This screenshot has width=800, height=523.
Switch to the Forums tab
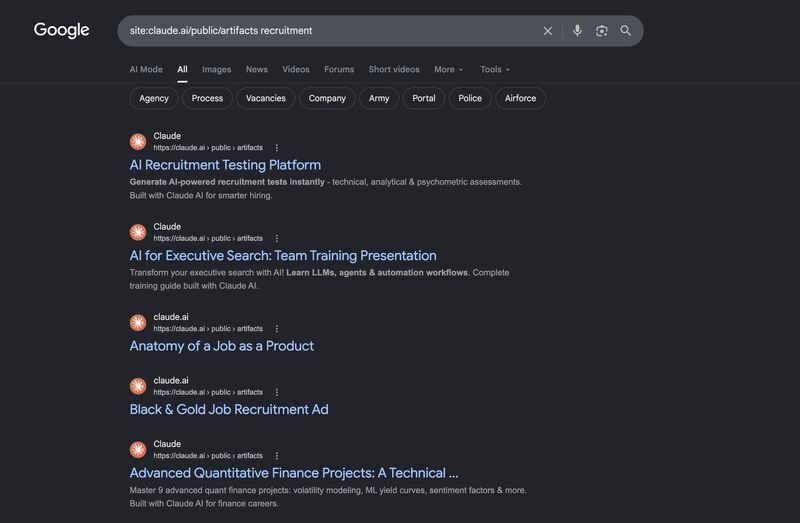click(x=339, y=69)
